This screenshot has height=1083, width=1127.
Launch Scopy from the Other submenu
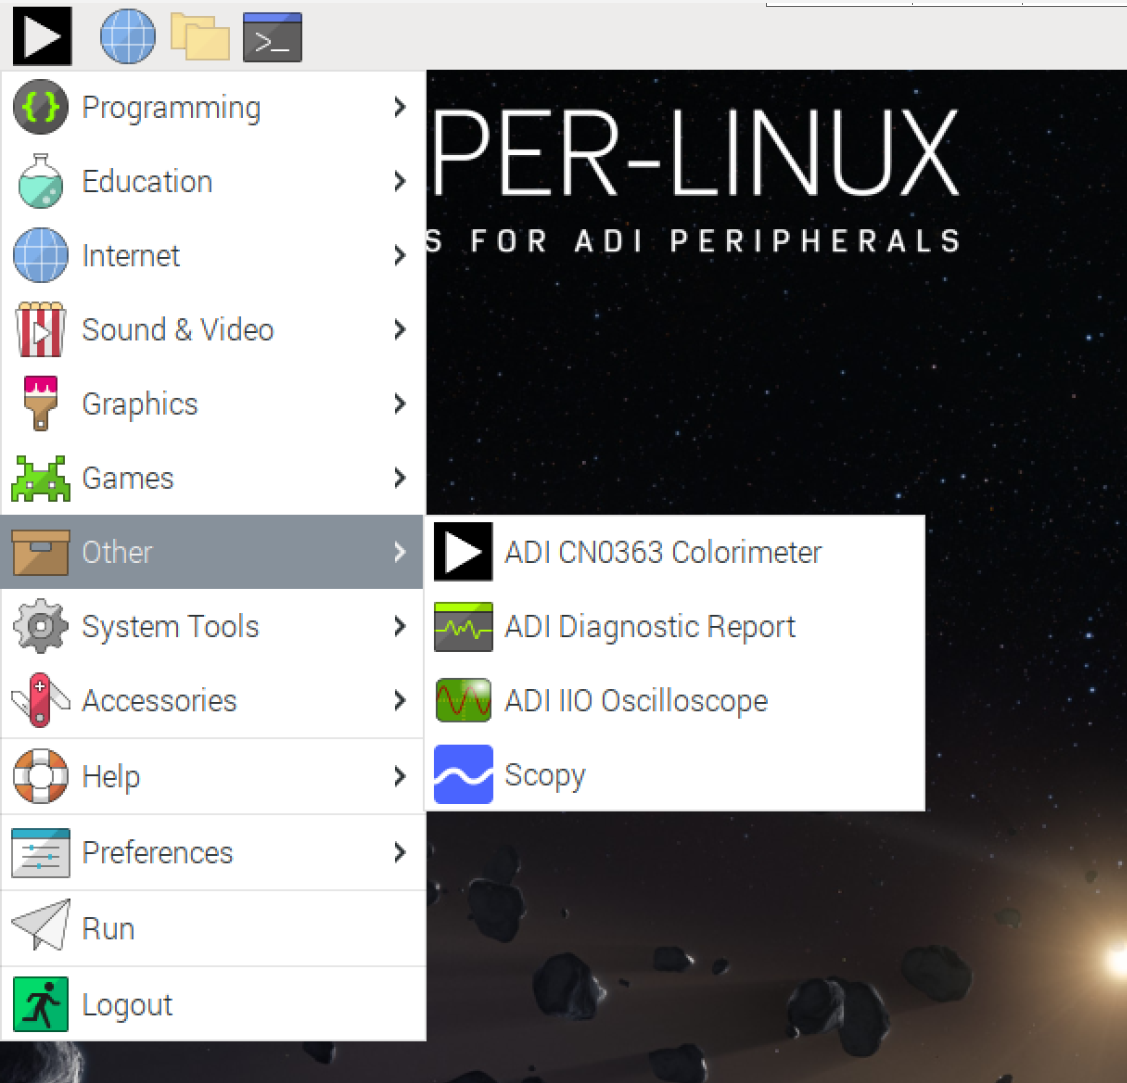click(x=675, y=775)
